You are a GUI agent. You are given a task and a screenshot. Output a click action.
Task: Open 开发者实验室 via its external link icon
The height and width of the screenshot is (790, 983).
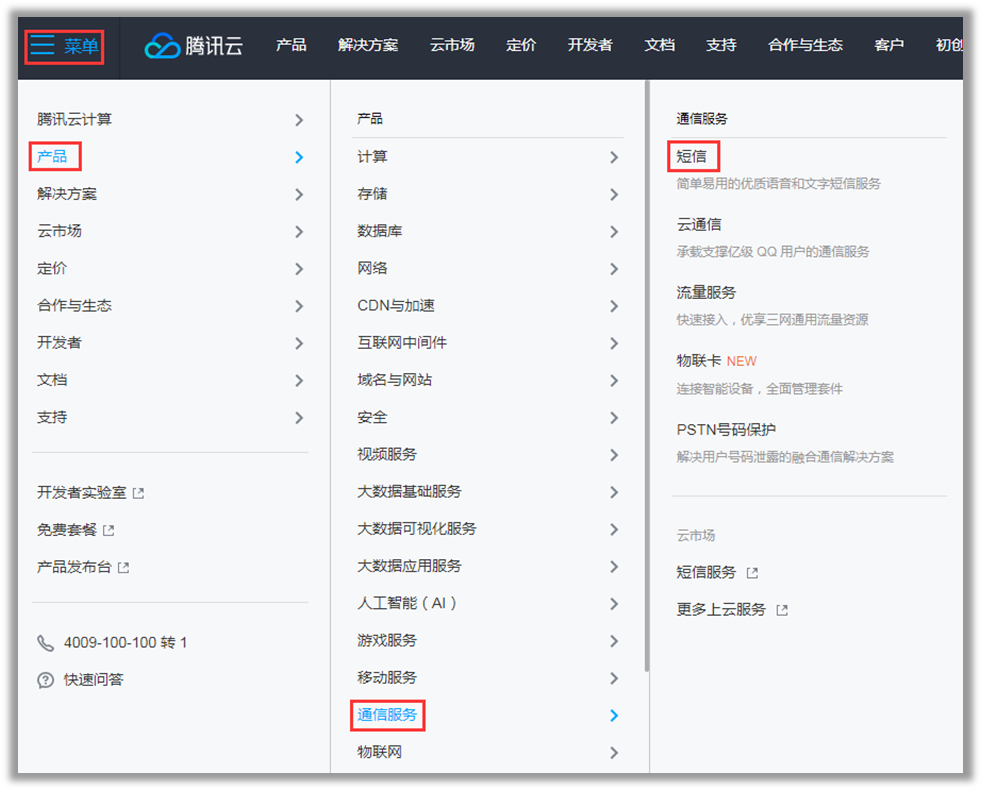137,492
